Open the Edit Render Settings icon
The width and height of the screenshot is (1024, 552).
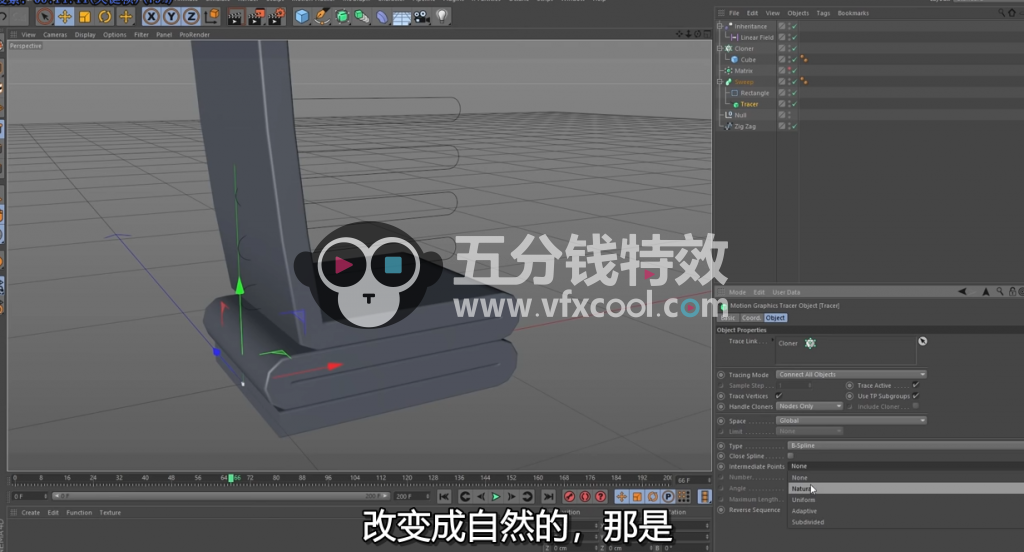point(277,17)
